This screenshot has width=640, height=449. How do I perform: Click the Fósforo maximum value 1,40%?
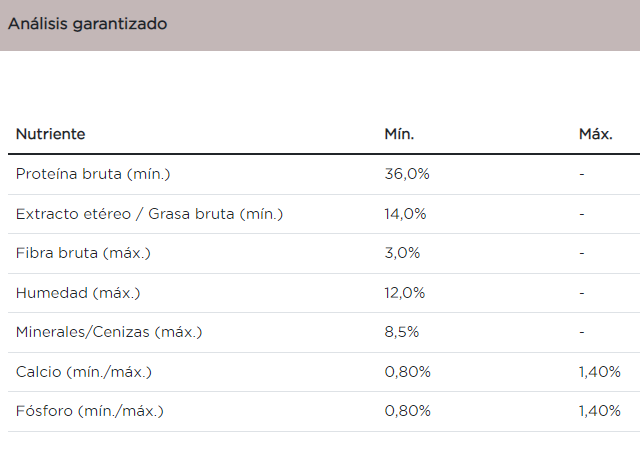coord(599,411)
